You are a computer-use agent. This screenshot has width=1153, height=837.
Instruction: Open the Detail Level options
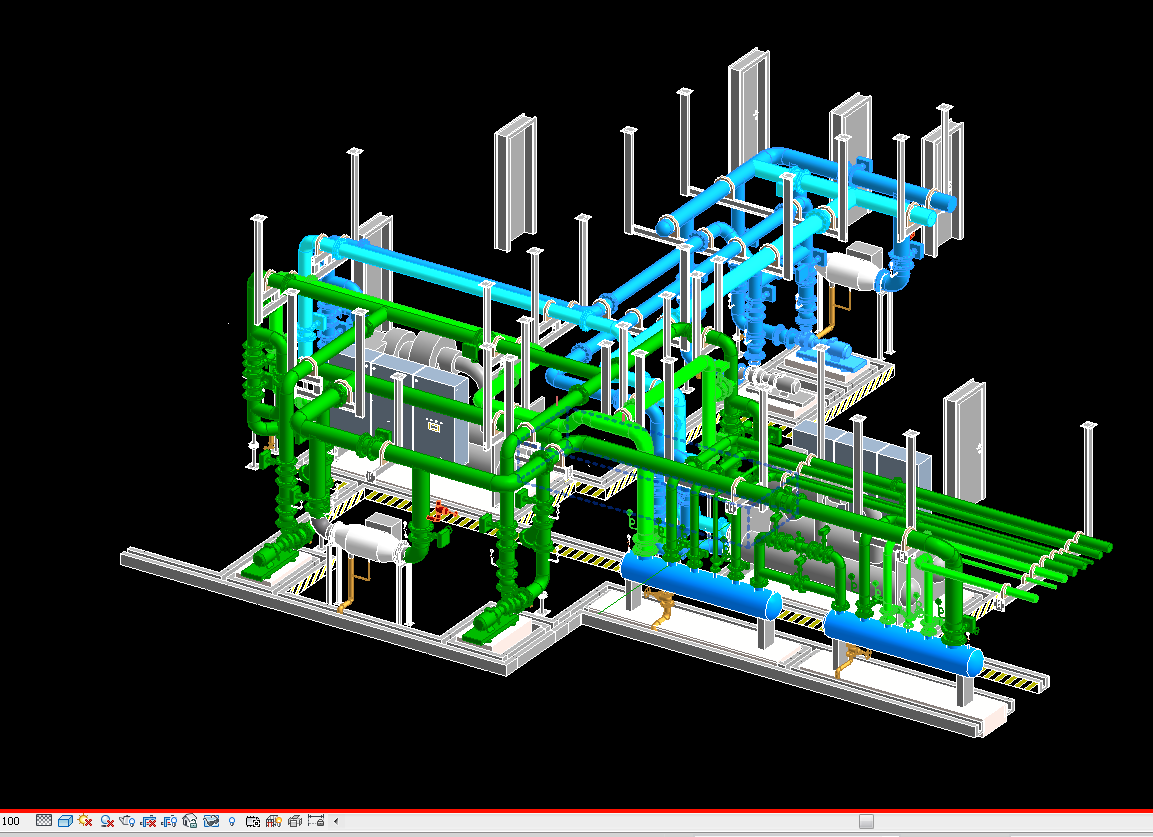[x=44, y=821]
